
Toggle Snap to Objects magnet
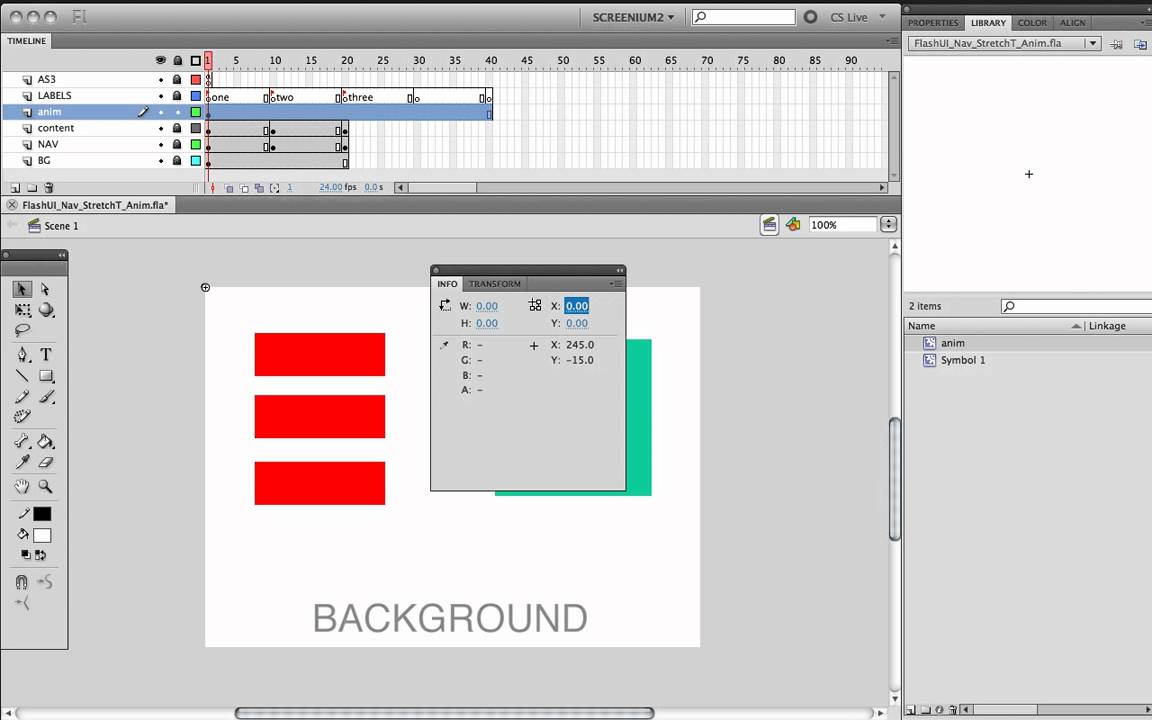21,583
